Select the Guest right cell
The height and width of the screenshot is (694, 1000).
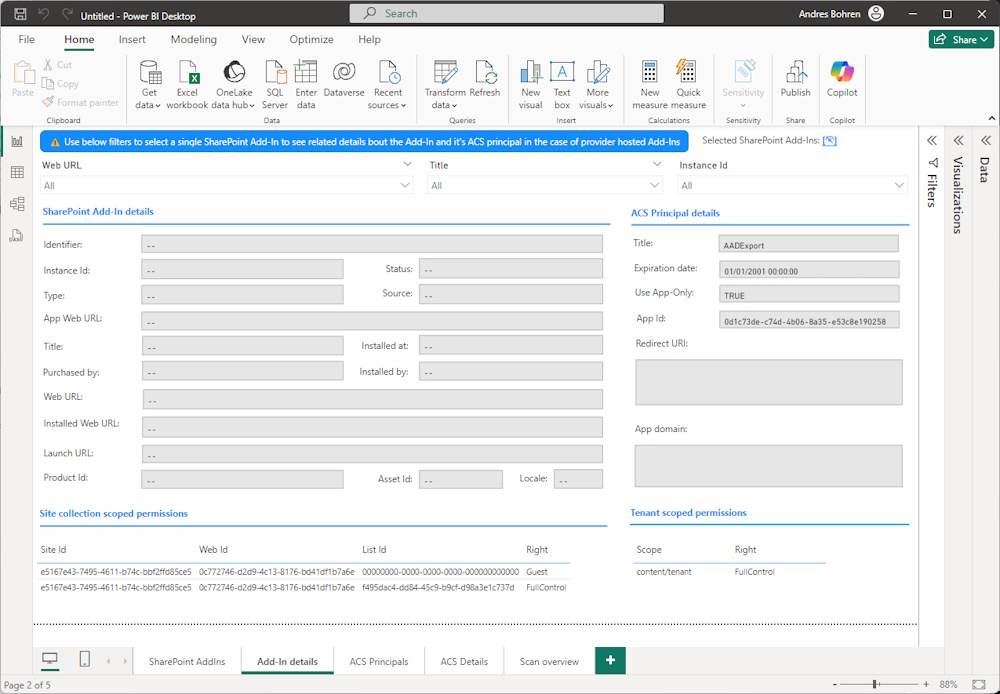[x=537, y=572]
